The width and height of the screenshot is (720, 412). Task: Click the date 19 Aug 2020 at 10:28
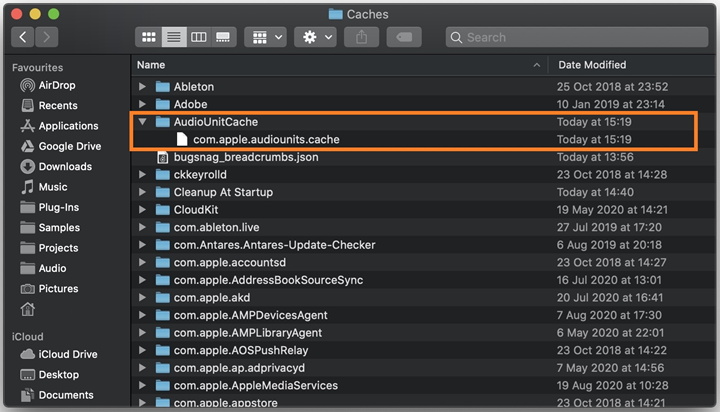pyautogui.click(x=612, y=385)
